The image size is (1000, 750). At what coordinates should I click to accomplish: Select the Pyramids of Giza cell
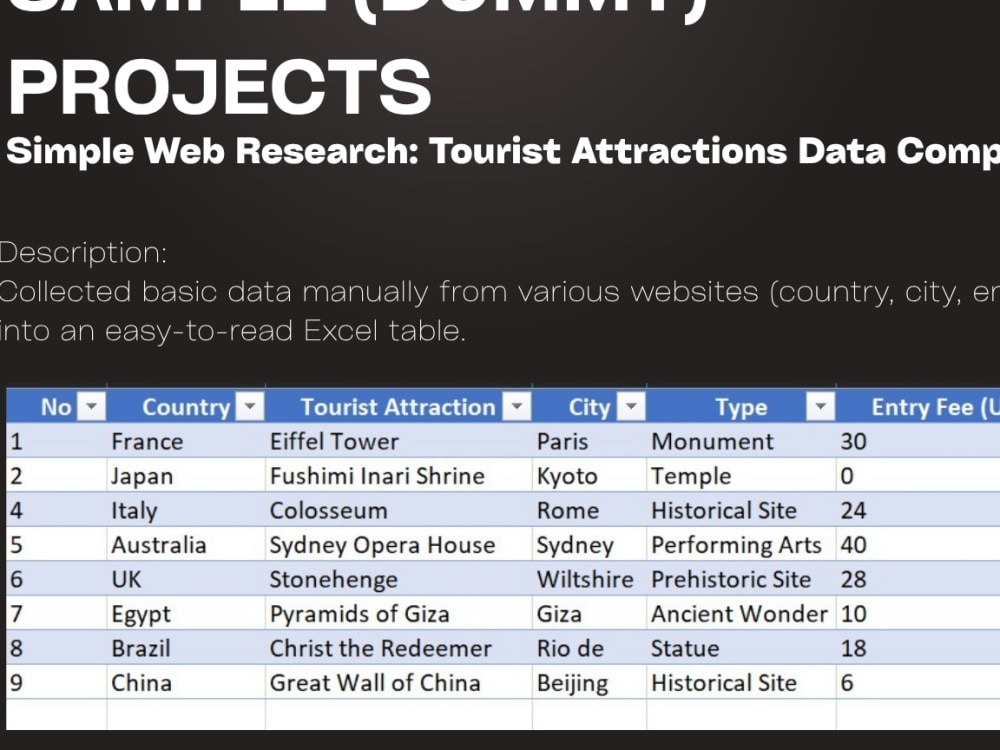coord(399,614)
